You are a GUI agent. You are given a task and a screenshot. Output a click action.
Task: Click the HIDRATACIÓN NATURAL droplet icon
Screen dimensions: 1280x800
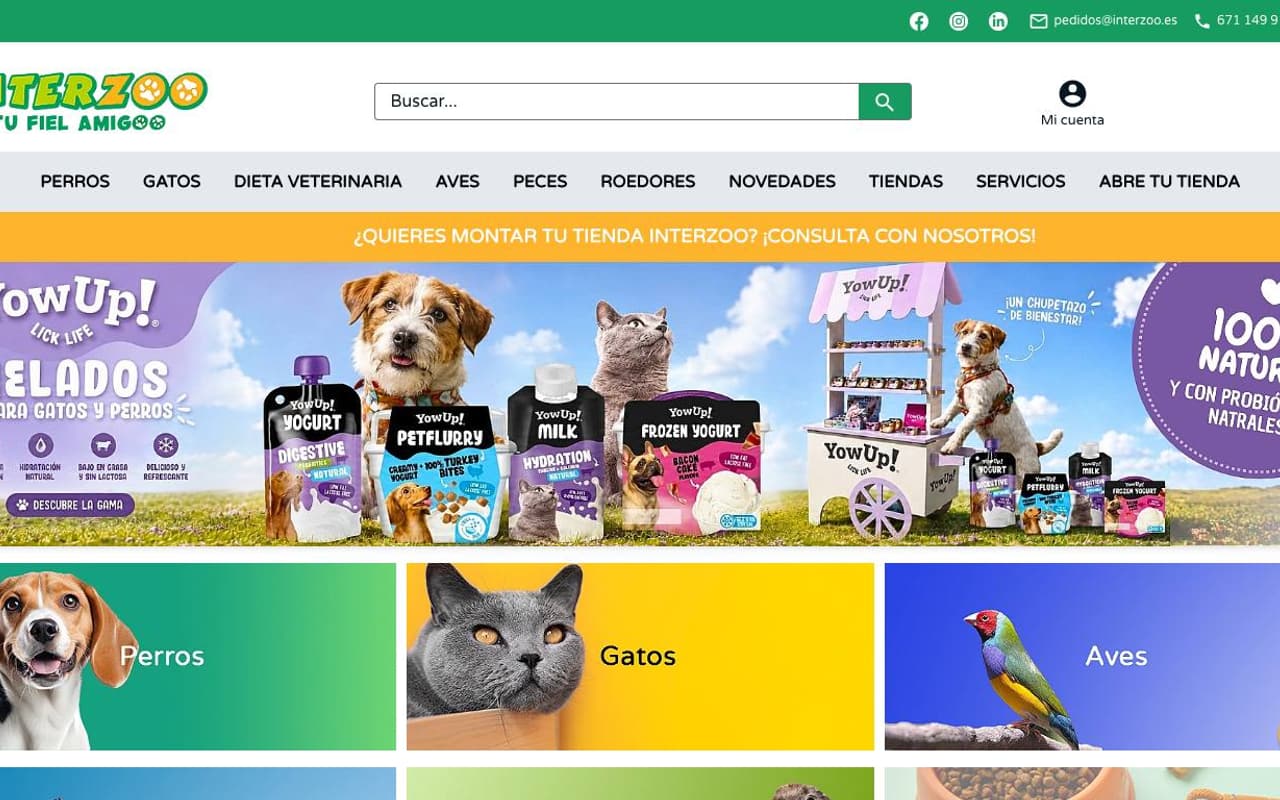(40, 445)
